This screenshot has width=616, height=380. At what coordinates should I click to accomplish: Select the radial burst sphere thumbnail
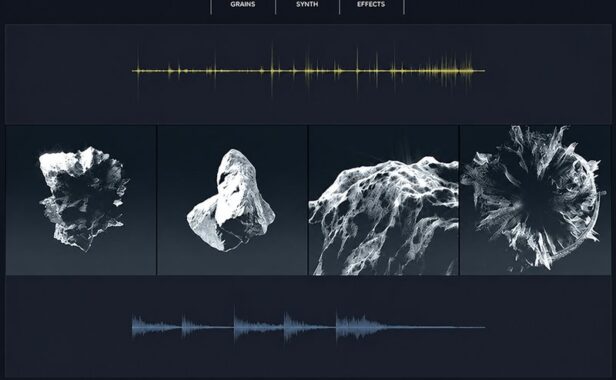(x=535, y=200)
